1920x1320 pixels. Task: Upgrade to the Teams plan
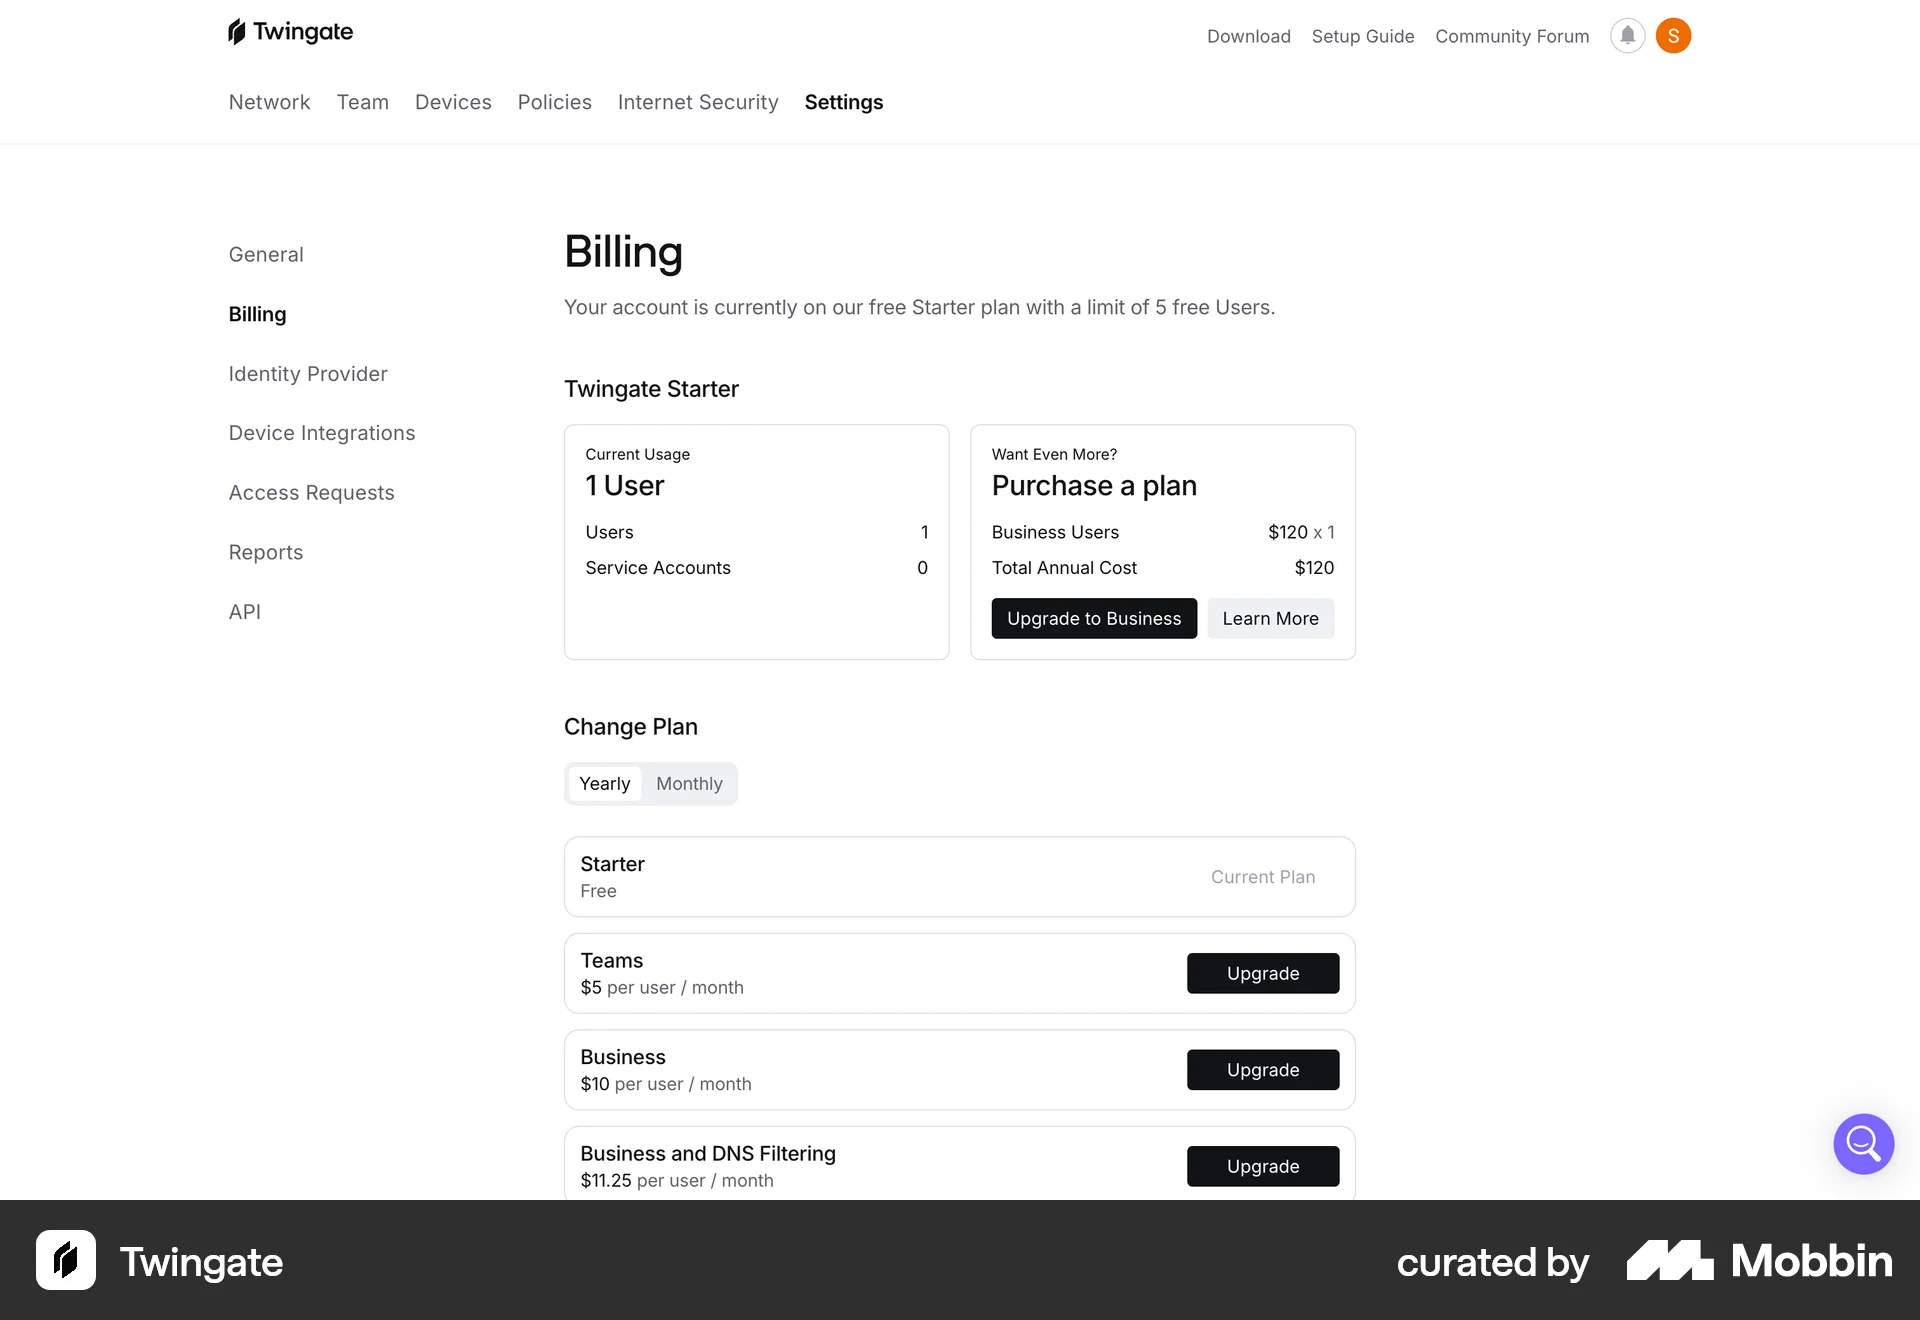(x=1262, y=973)
